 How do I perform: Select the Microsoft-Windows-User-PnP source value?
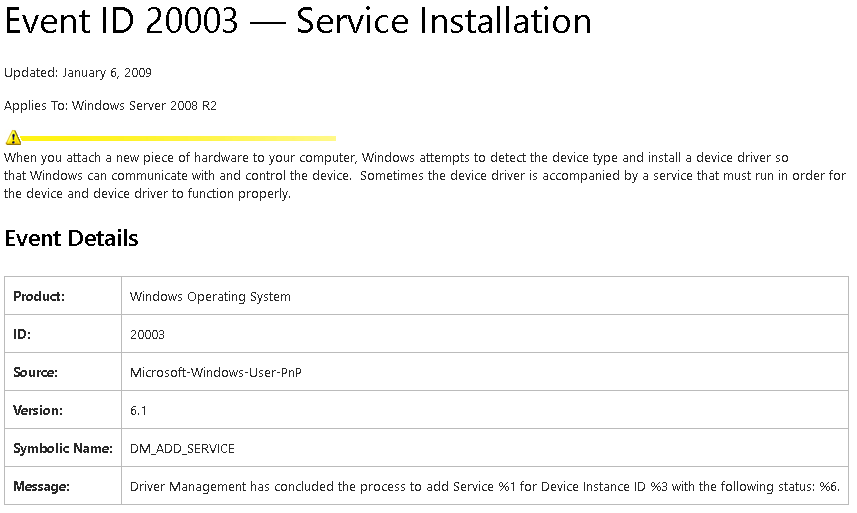pyautogui.click(x=216, y=372)
